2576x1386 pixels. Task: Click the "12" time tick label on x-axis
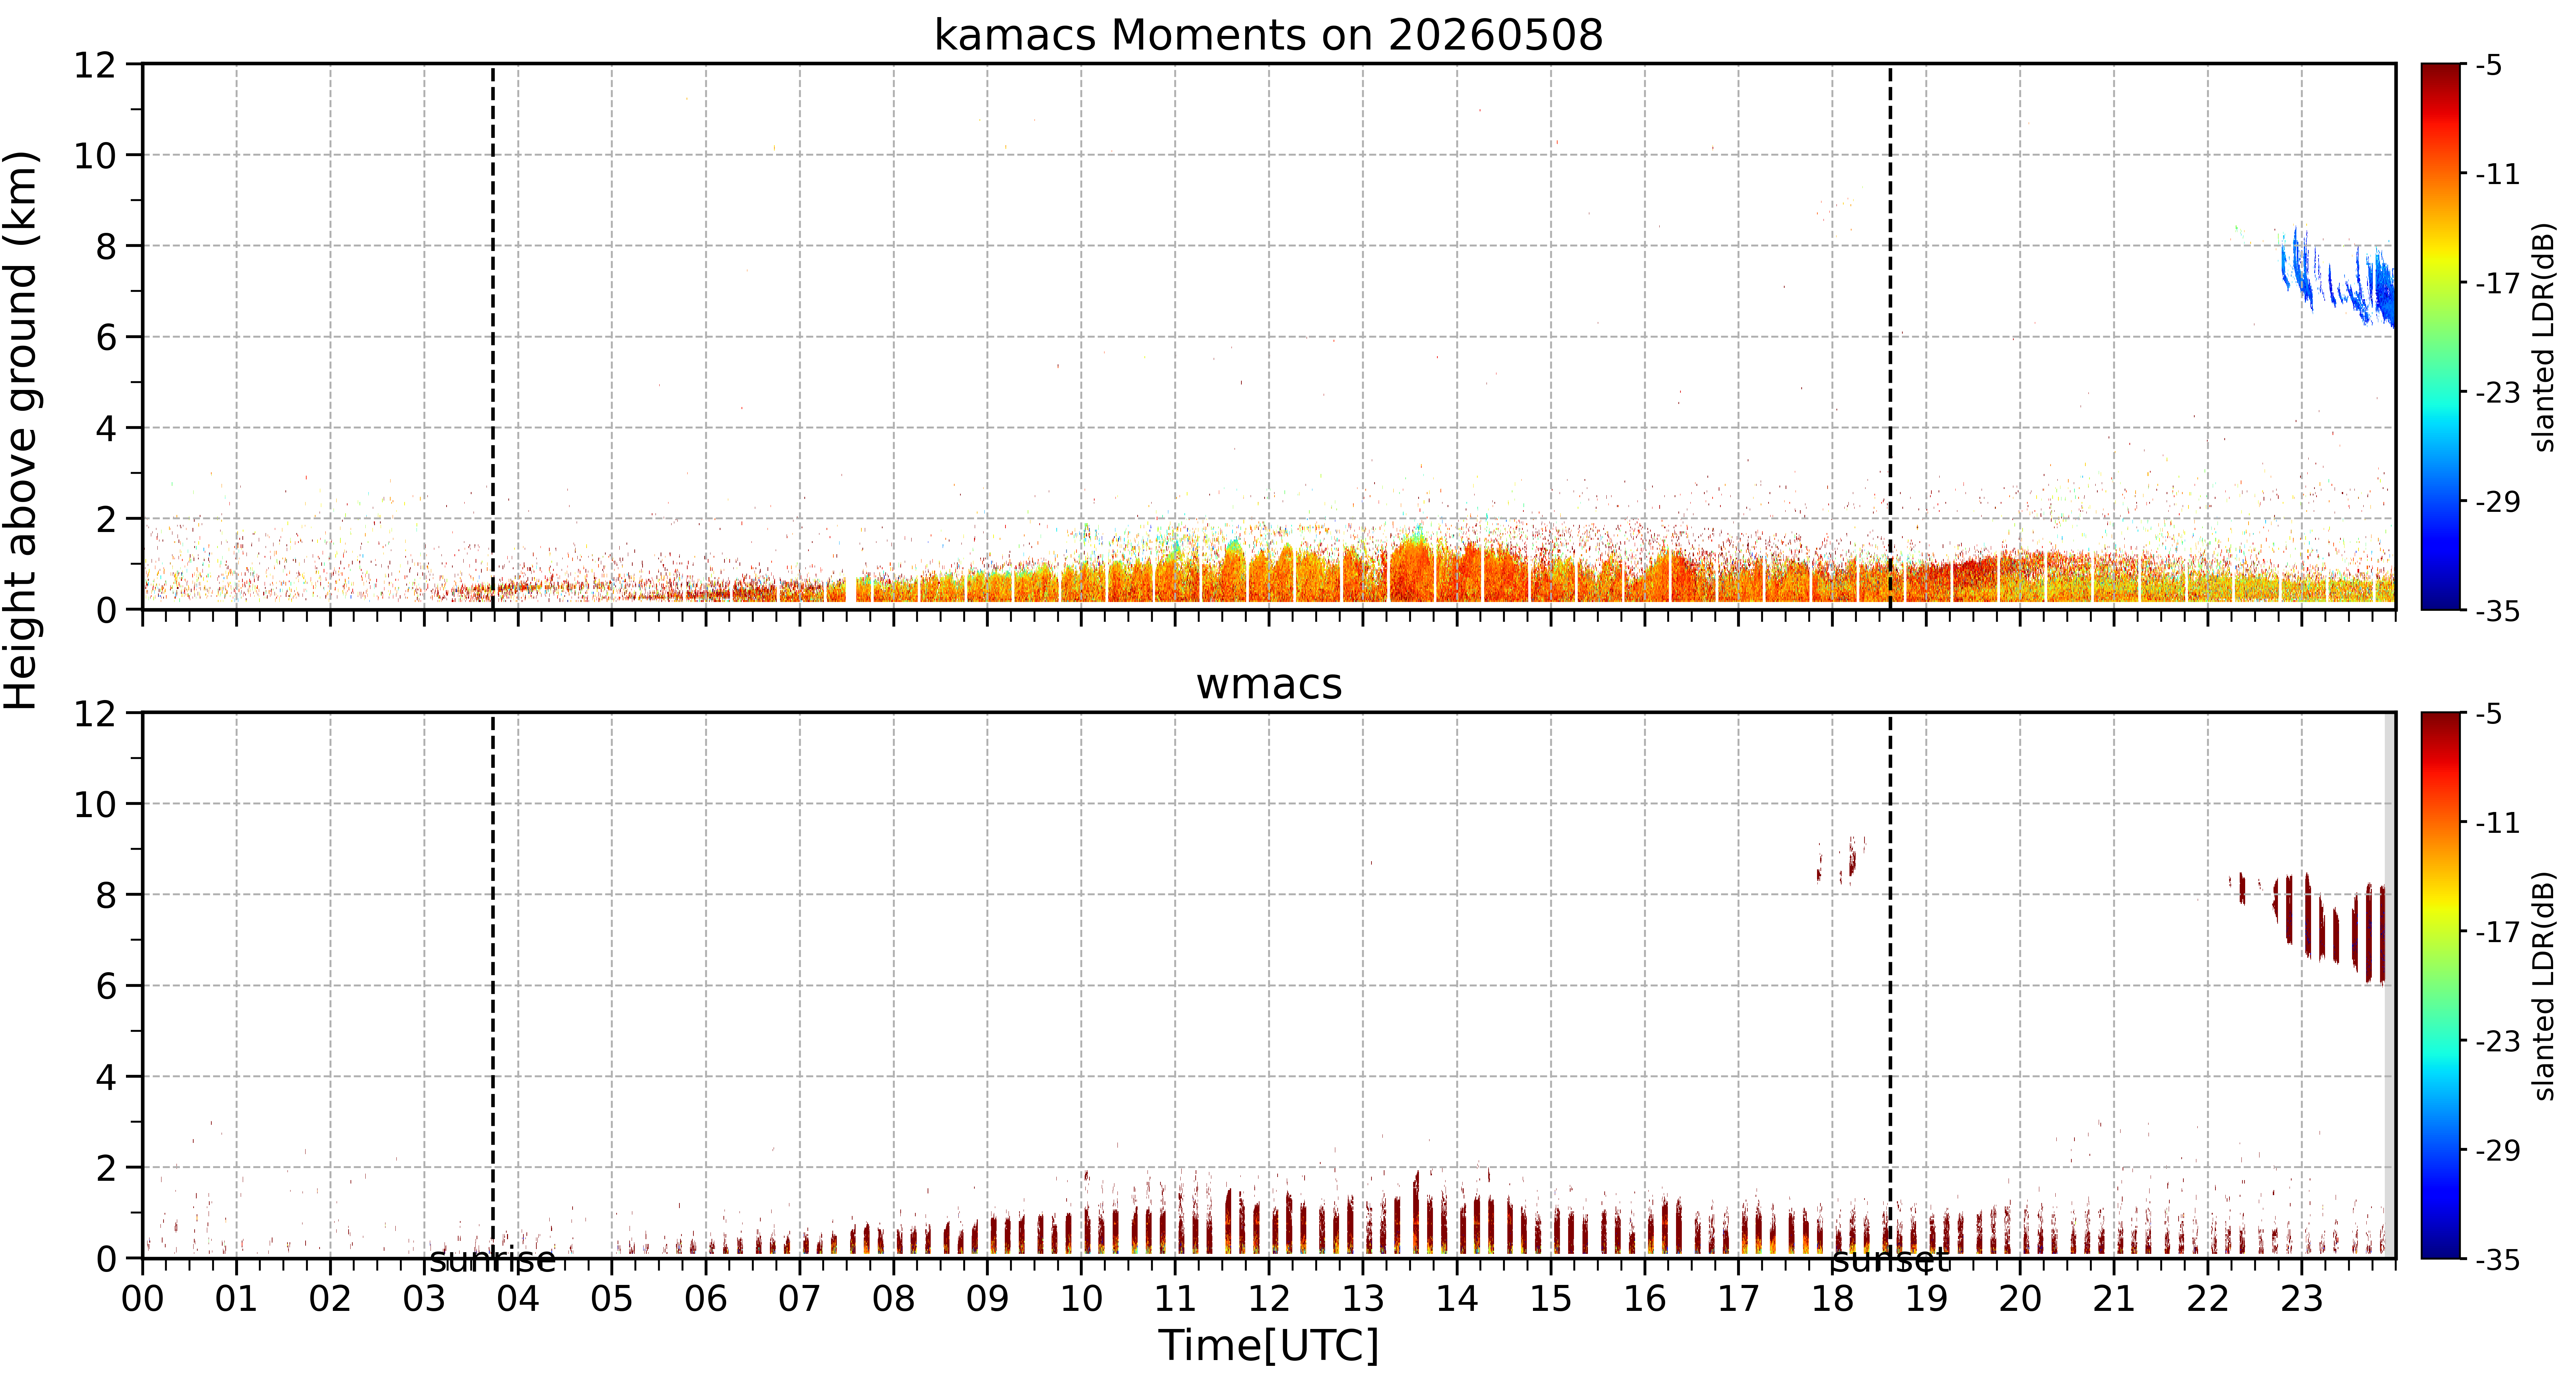pos(1269,1299)
